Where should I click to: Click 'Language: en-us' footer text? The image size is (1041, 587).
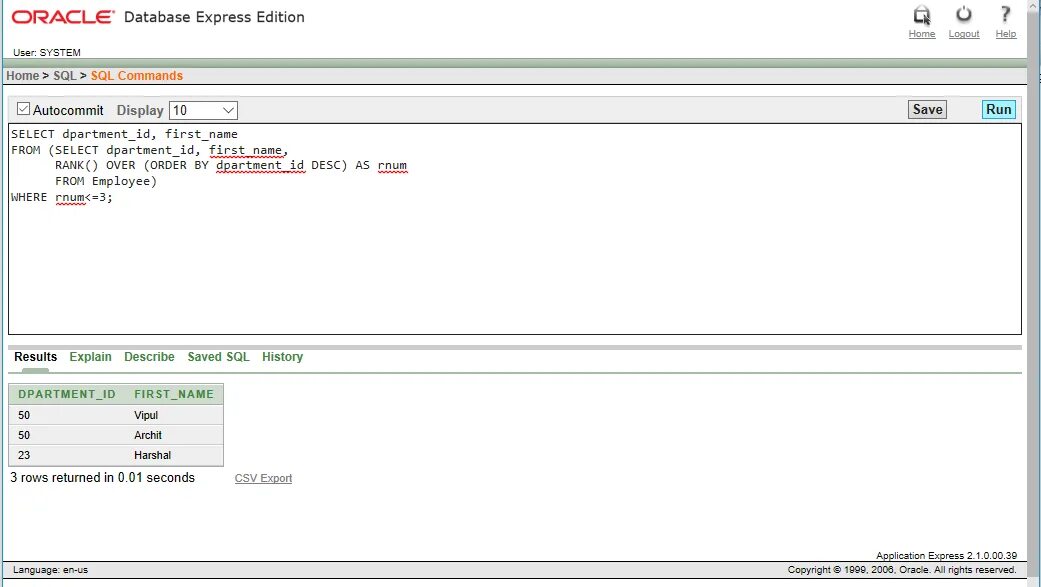(x=50, y=570)
